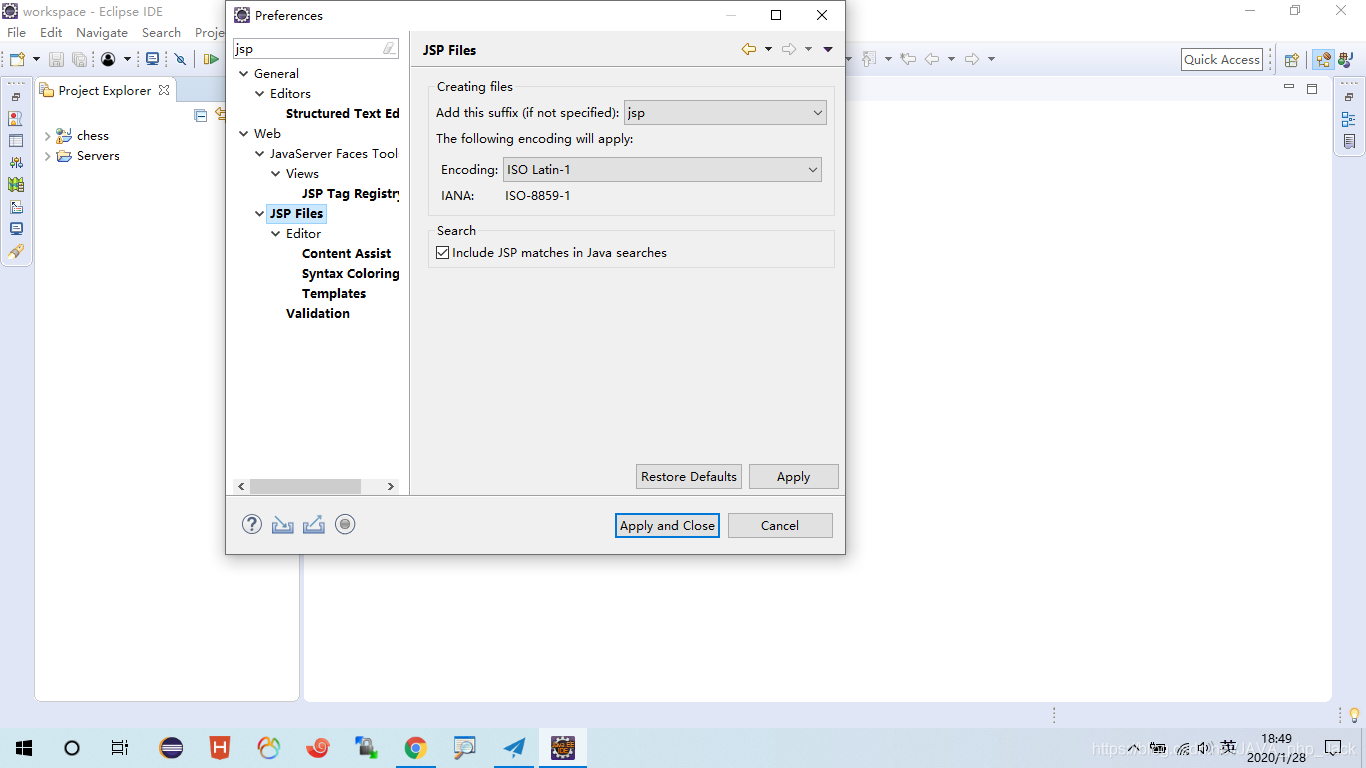Open the green map view in left trim
This screenshot has width=1366, height=768.
pyautogui.click(x=16, y=184)
